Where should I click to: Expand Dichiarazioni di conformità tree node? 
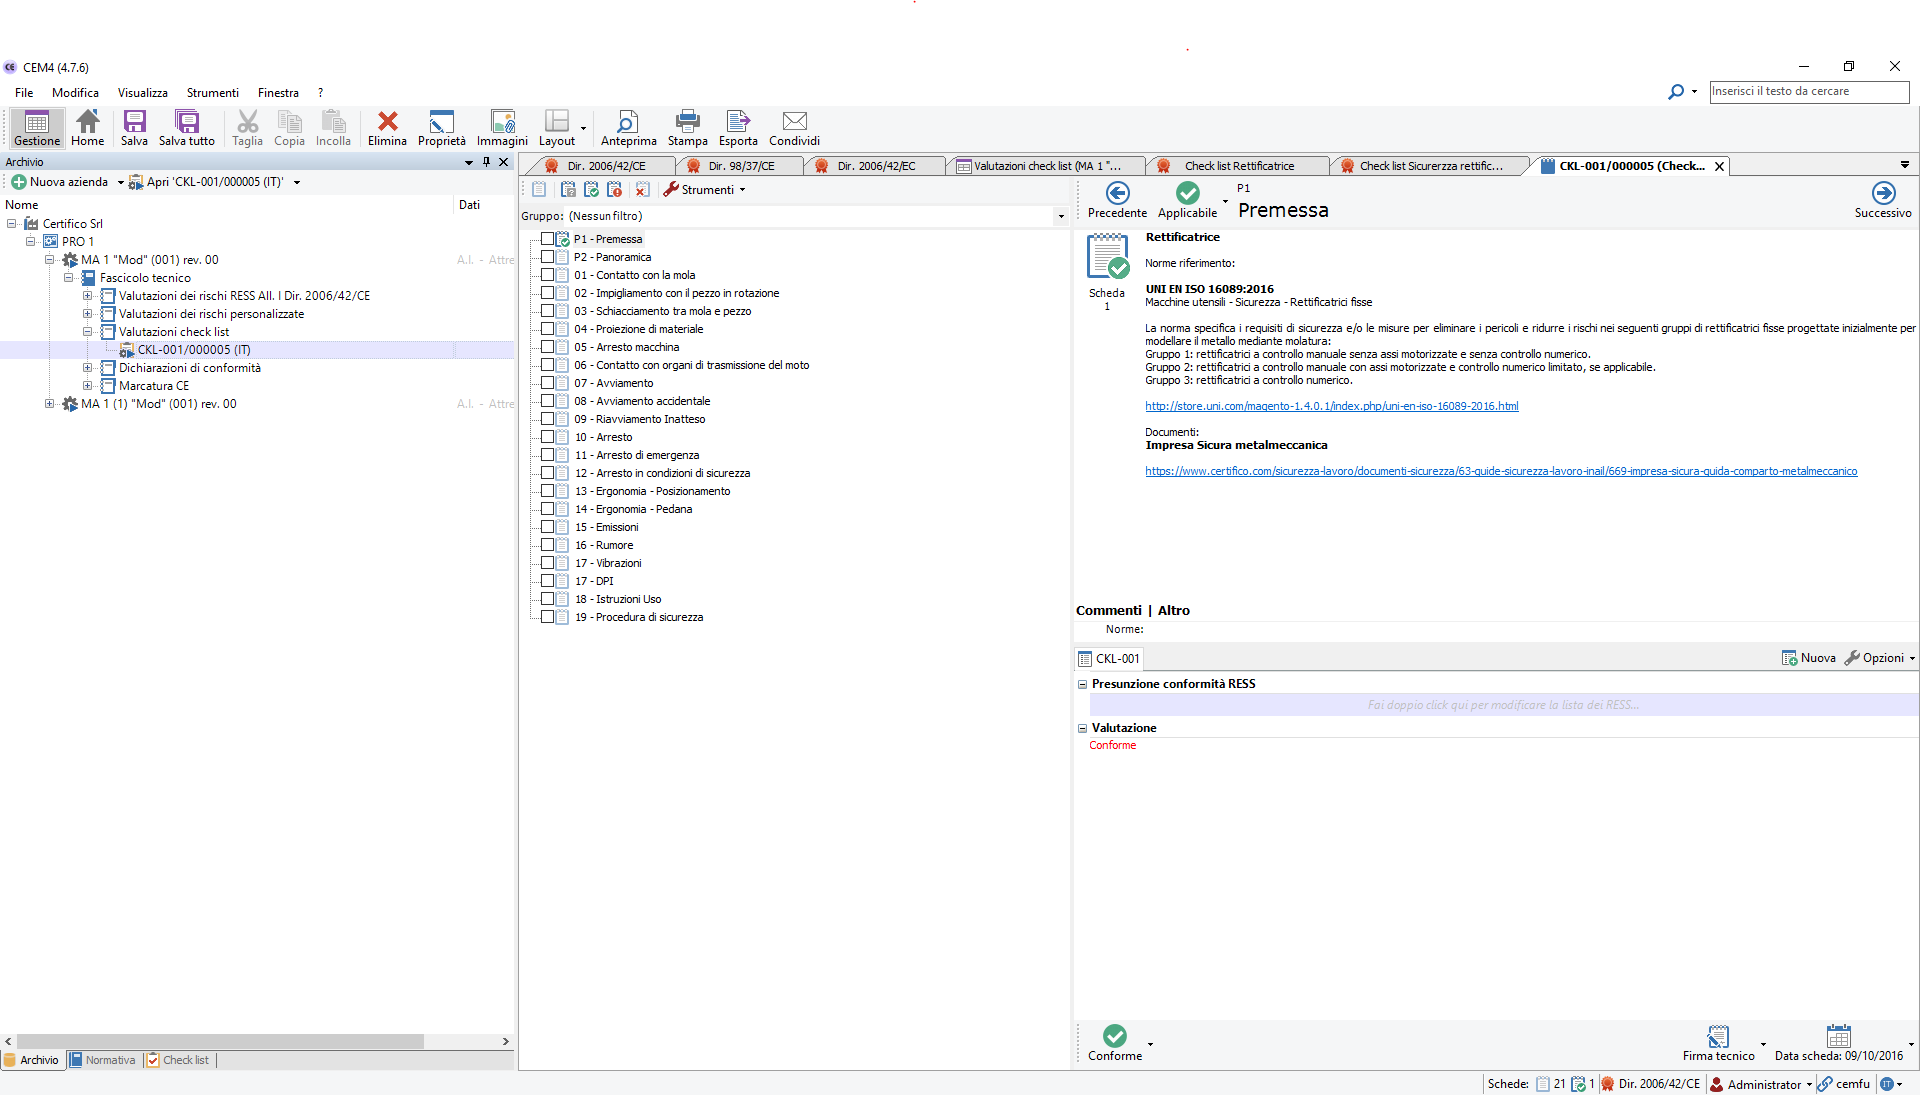[88, 368]
